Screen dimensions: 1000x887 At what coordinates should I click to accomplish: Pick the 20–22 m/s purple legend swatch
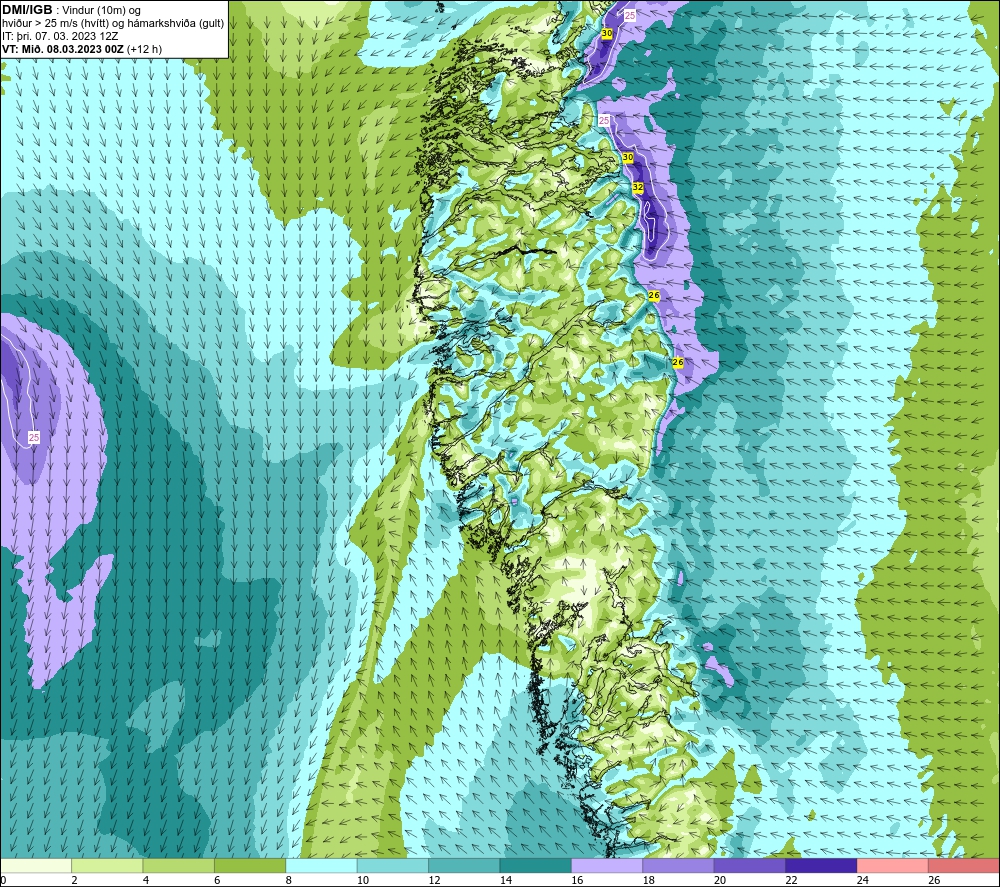point(750,865)
